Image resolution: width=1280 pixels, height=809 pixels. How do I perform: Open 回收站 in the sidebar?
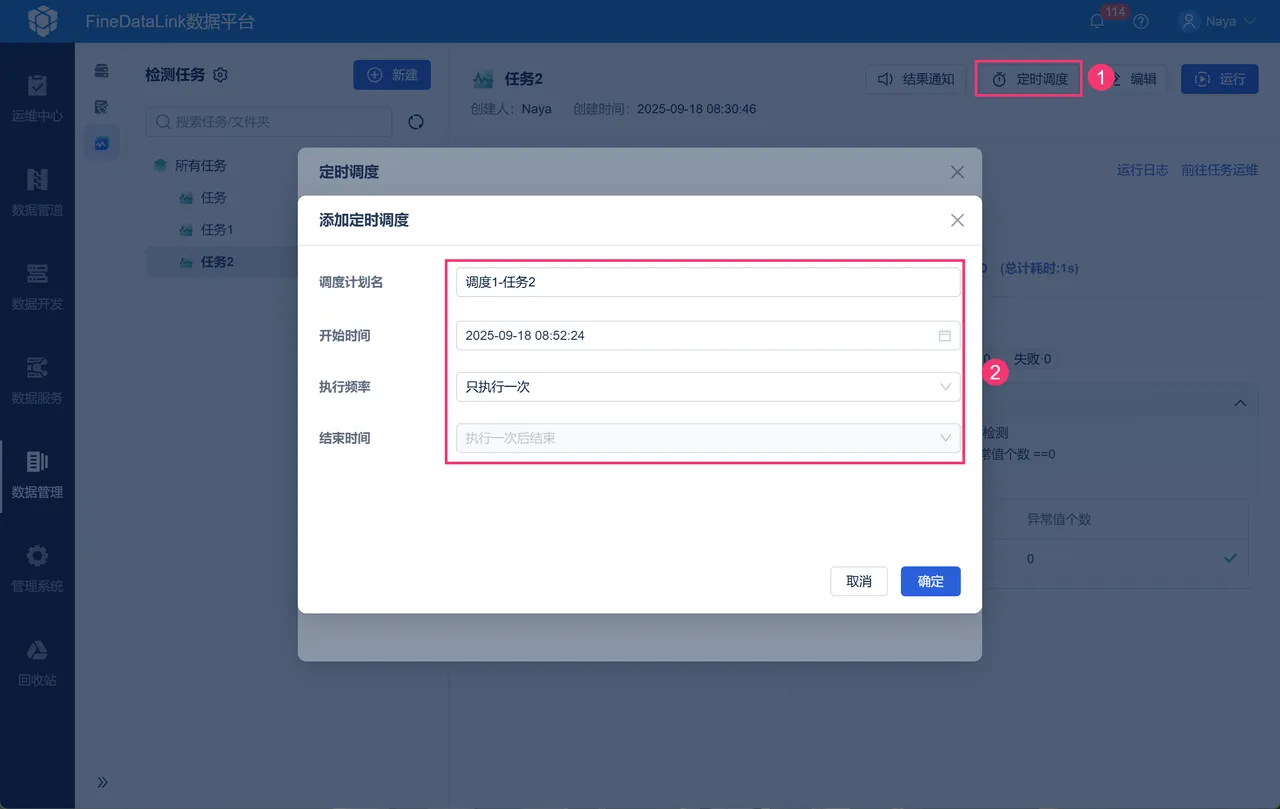[37, 662]
